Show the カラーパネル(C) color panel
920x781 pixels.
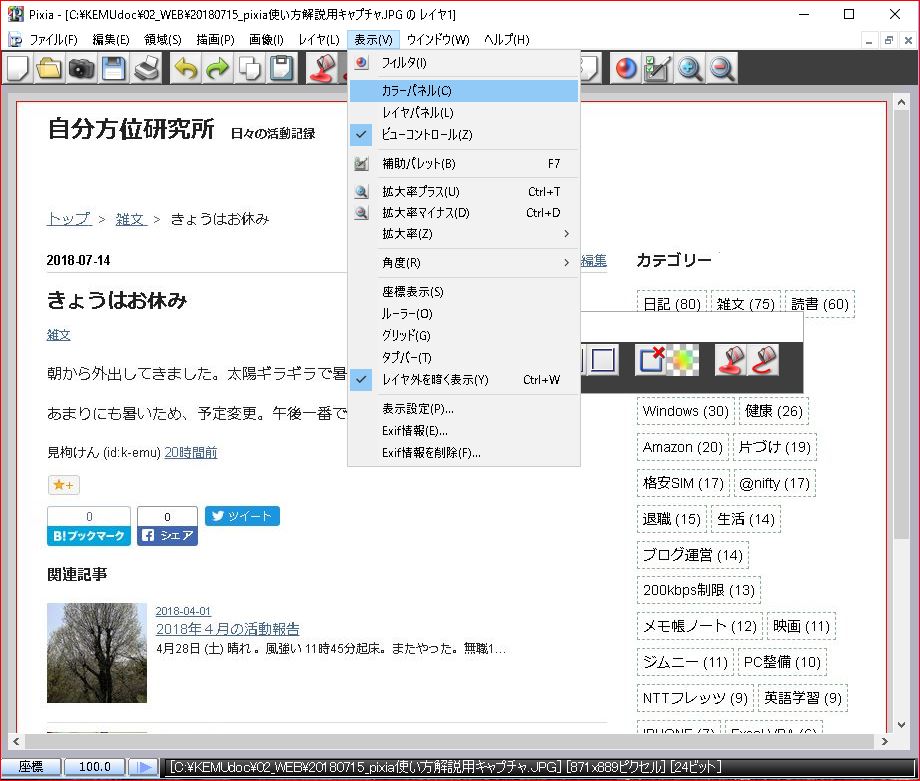pyautogui.click(x=464, y=91)
